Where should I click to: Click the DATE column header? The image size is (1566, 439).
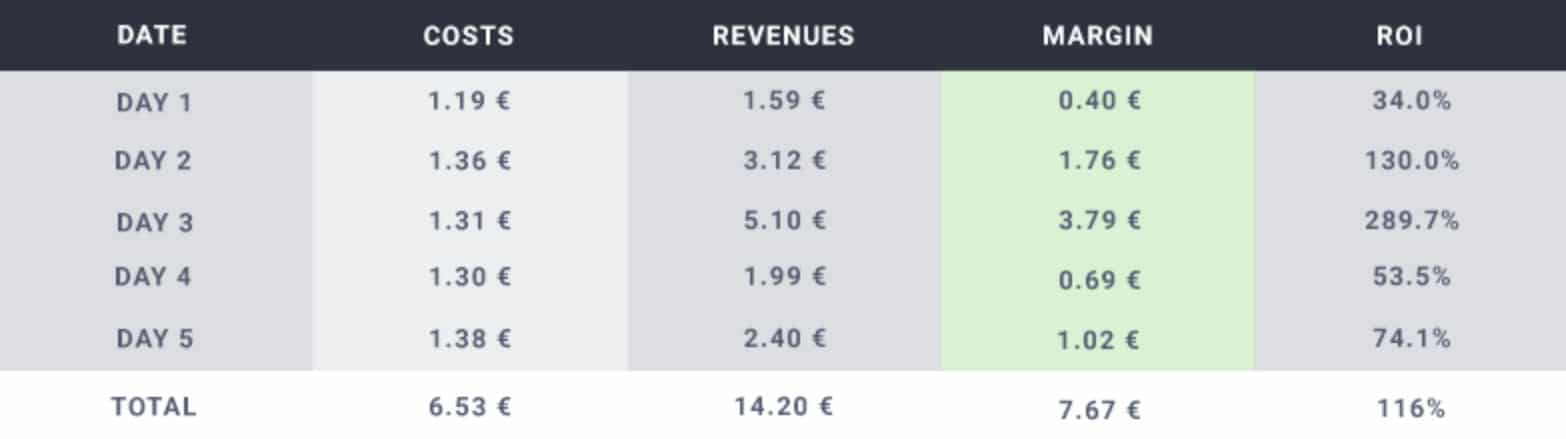tap(152, 36)
